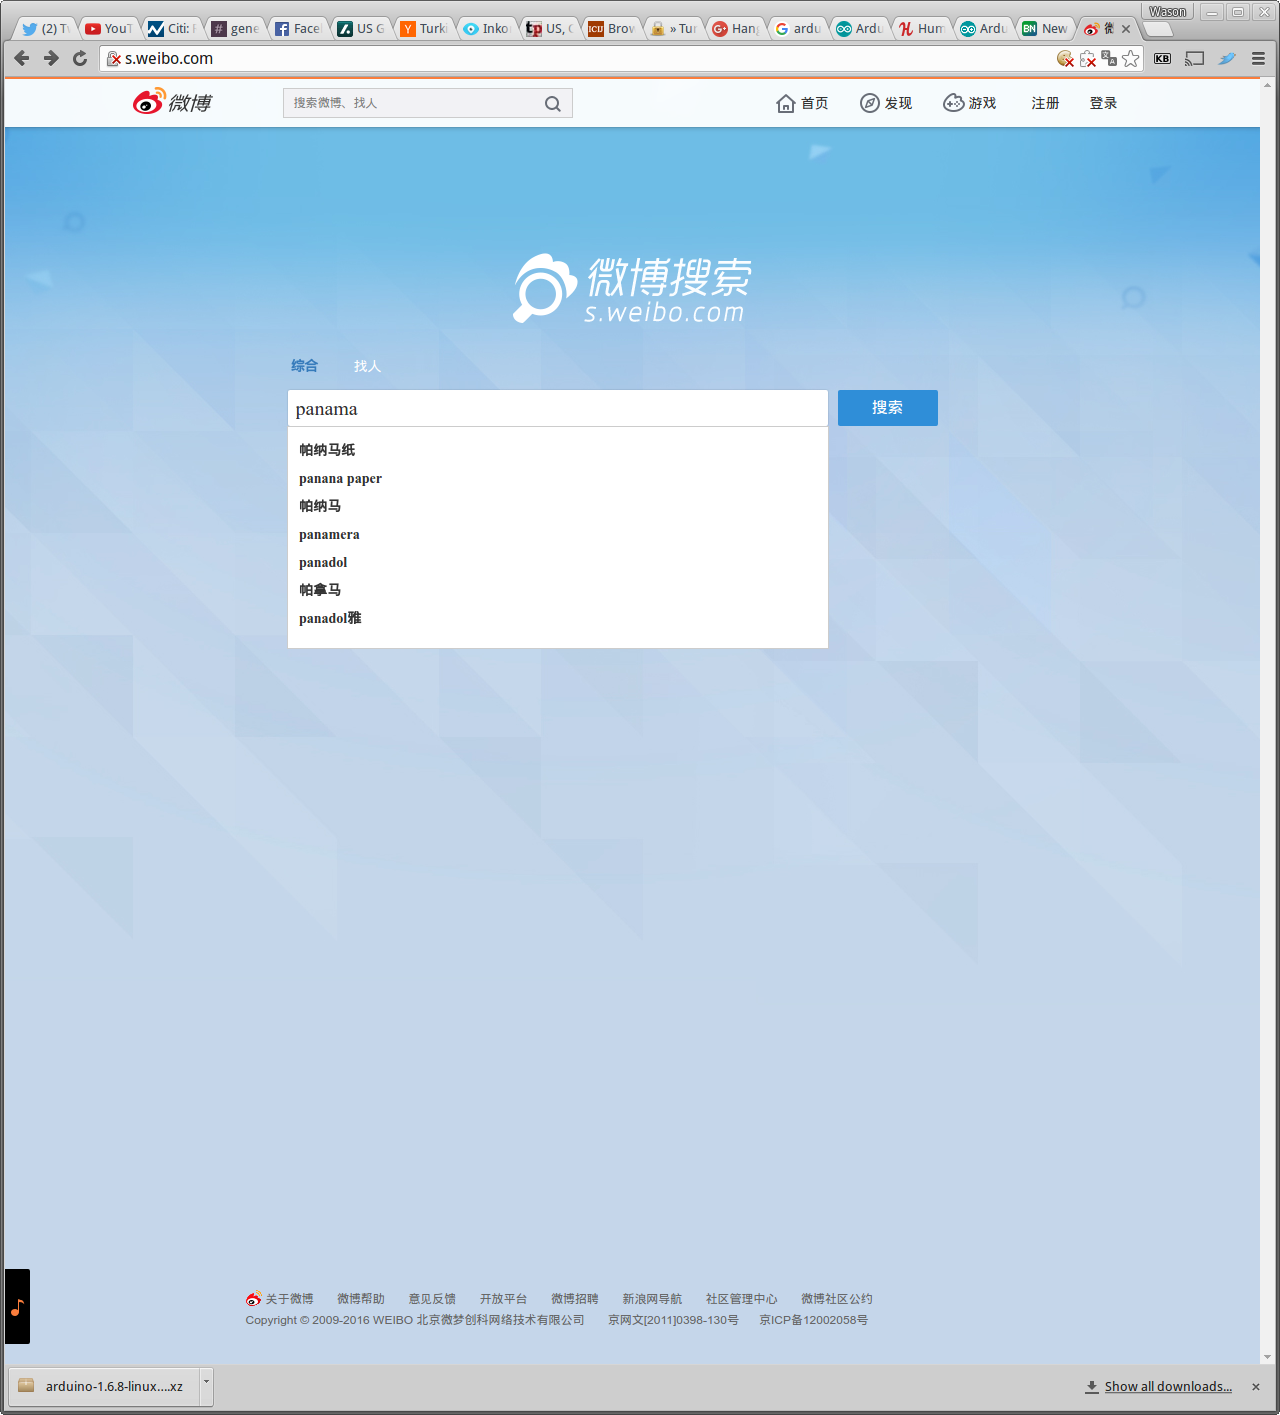This screenshot has width=1280, height=1415.
Task: Open the 京ICP备12002058号 link
Action: [x=814, y=1320]
